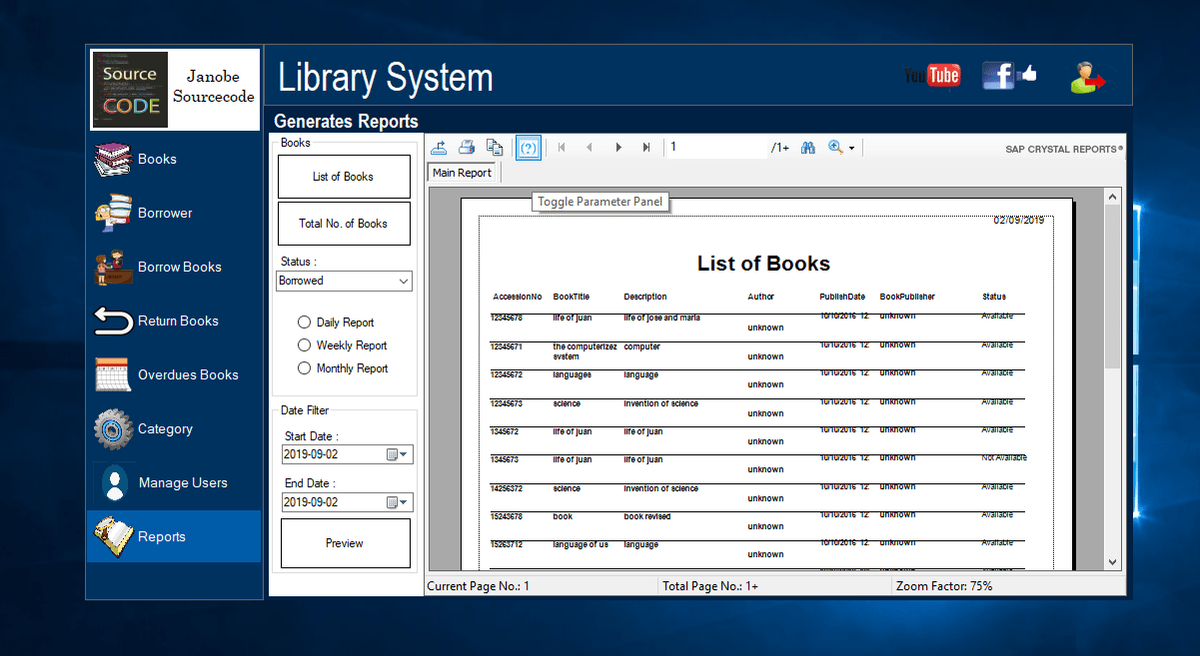The image size is (1200, 656).
Task: Click 'Total Page No.: 1+' status text
Action: 709,586
